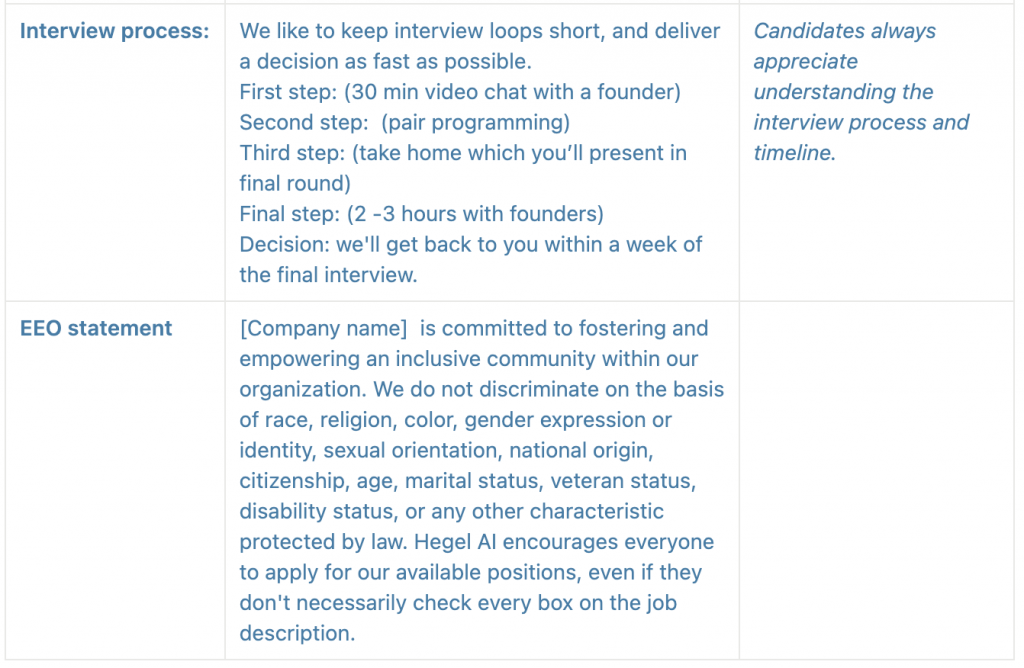The height and width of the screenshot is (668, 1024).
Task: Click the final word "description."
Action: pos(297,633)
